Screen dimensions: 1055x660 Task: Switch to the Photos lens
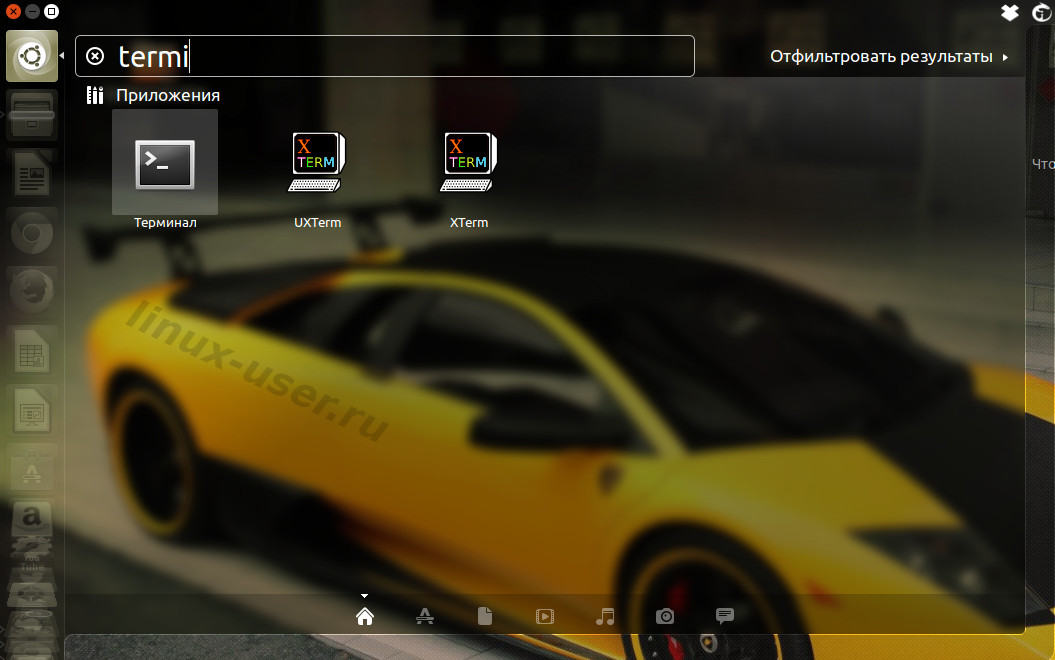point(665,616)
